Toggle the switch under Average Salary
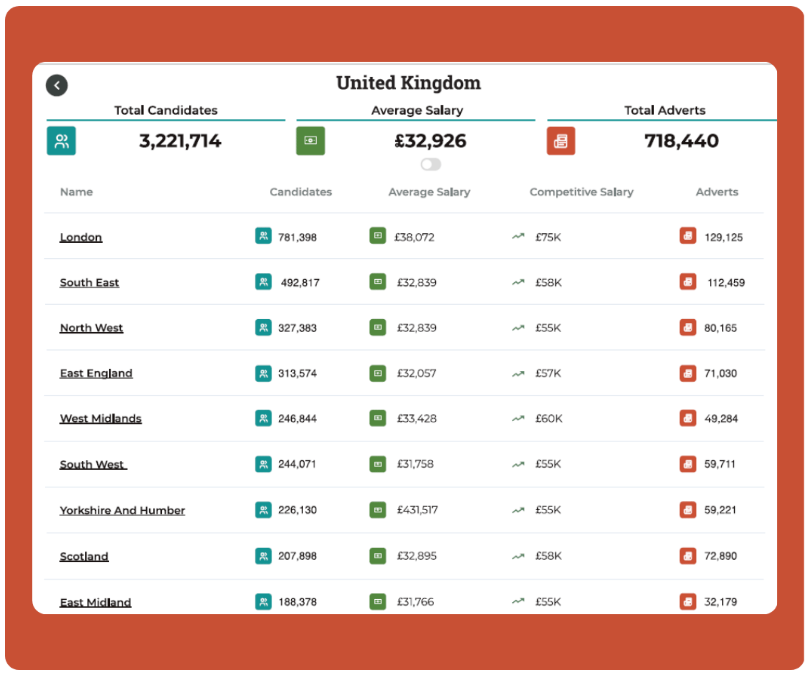Viewport: 807px width, 673px height. pos(431,164)
